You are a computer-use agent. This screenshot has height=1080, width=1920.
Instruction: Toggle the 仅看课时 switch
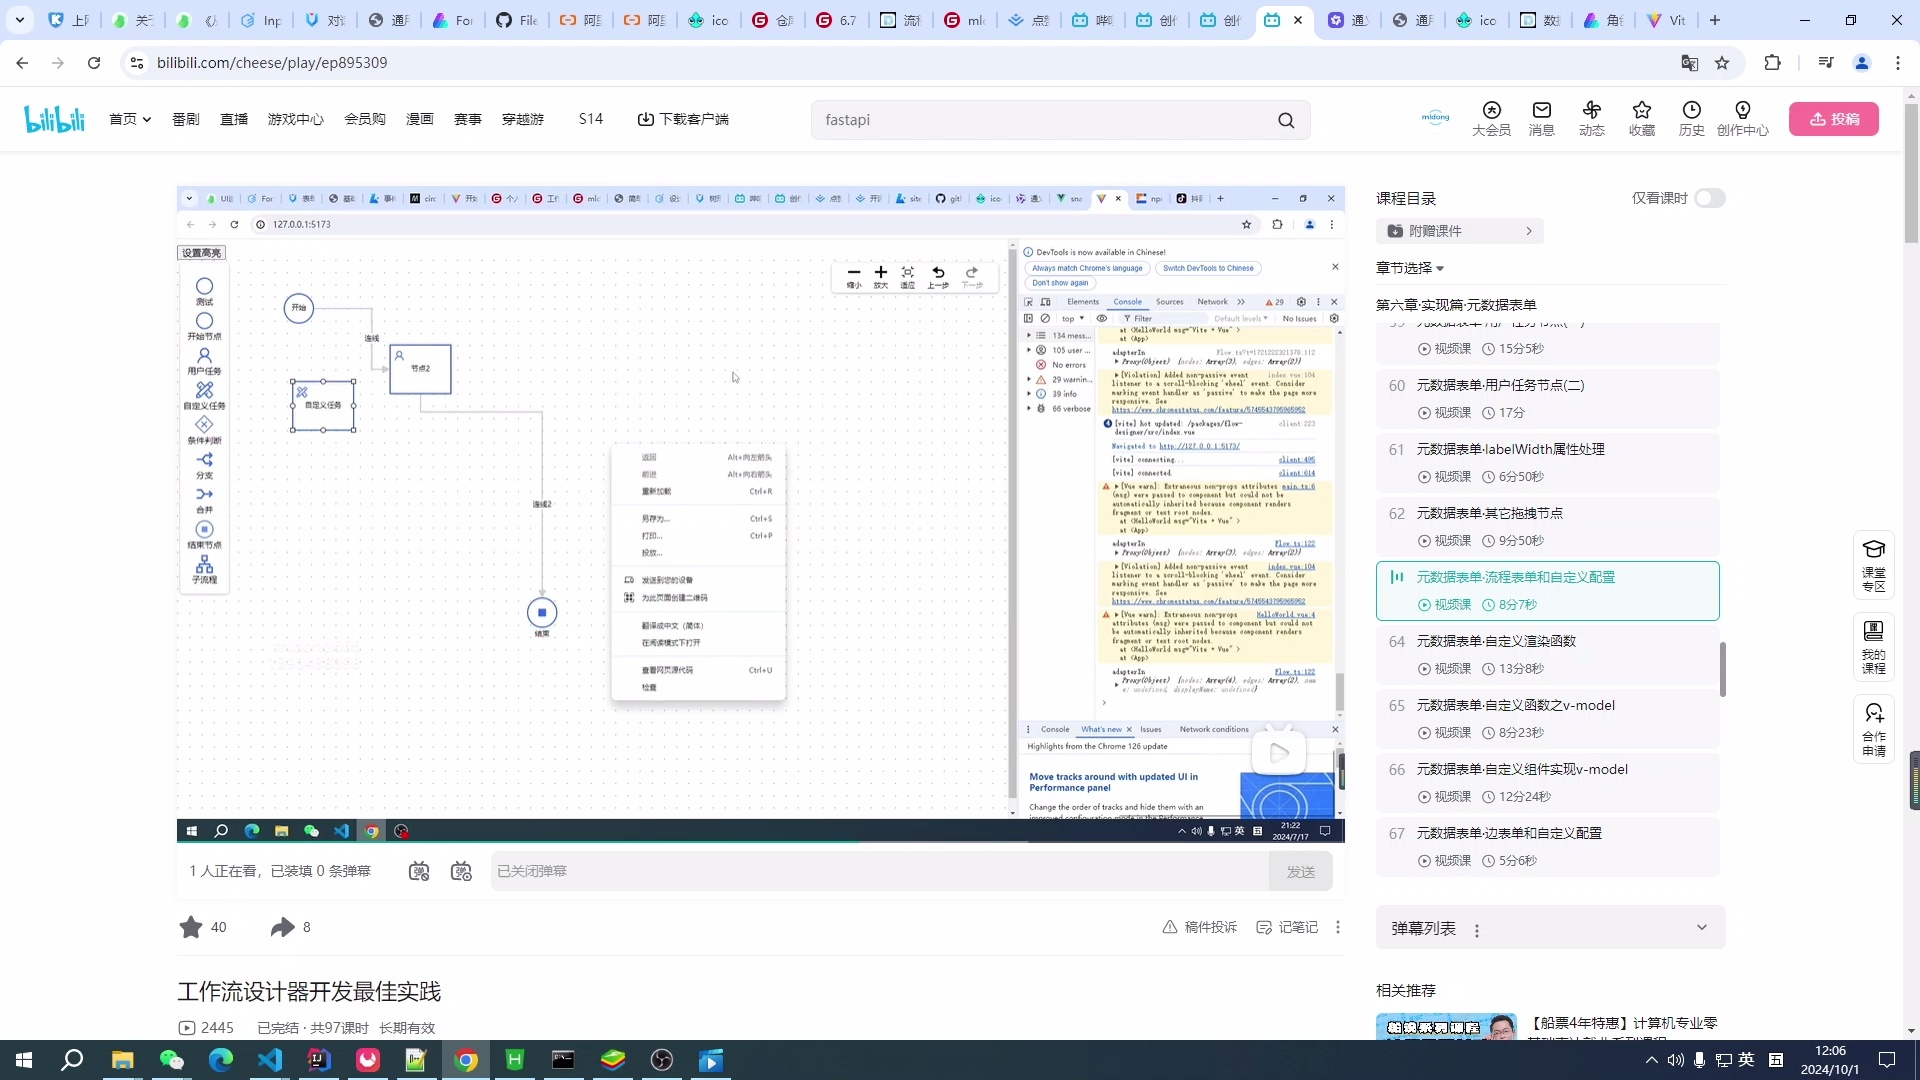point(1709,198)
